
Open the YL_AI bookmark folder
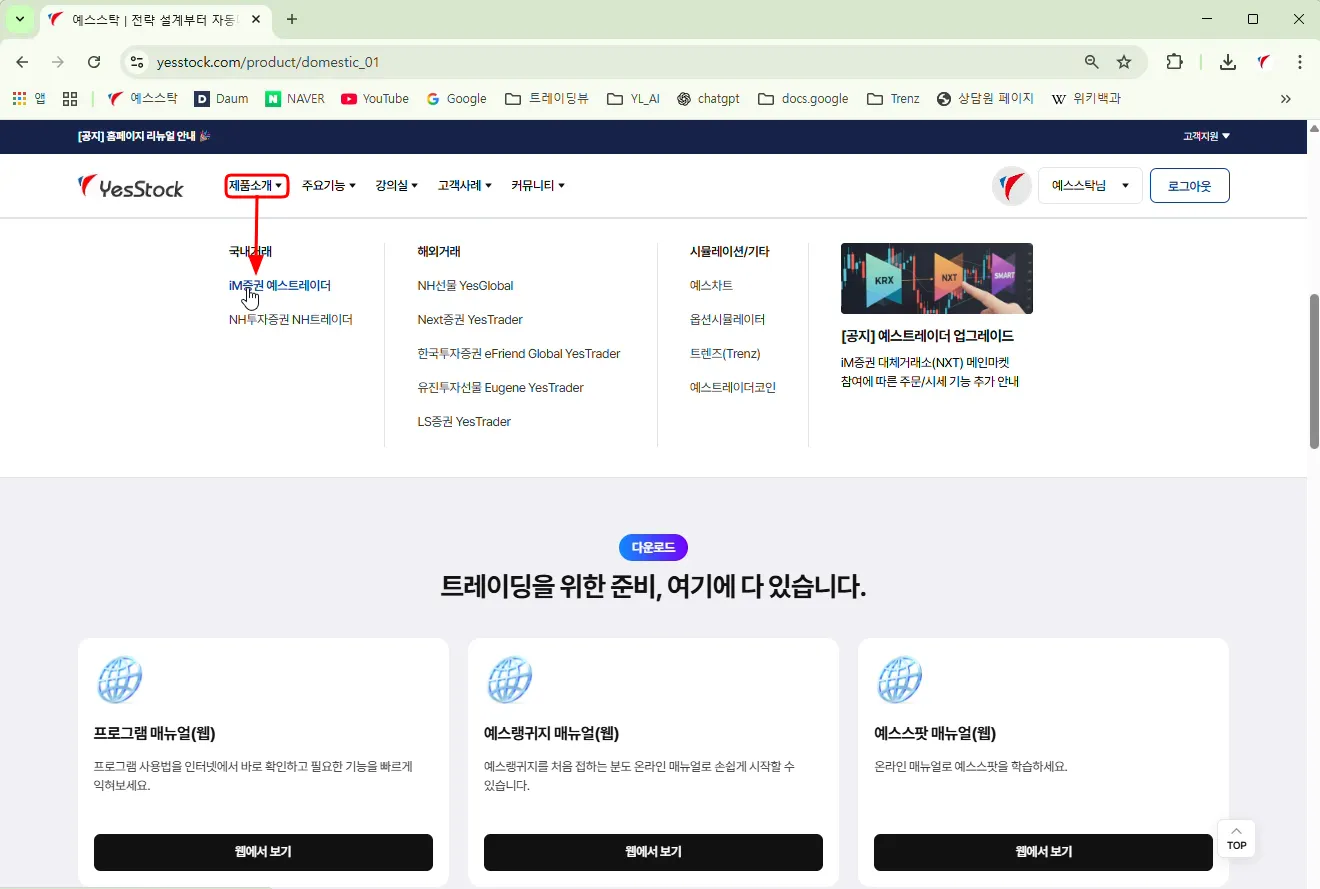tap(633, 99)
